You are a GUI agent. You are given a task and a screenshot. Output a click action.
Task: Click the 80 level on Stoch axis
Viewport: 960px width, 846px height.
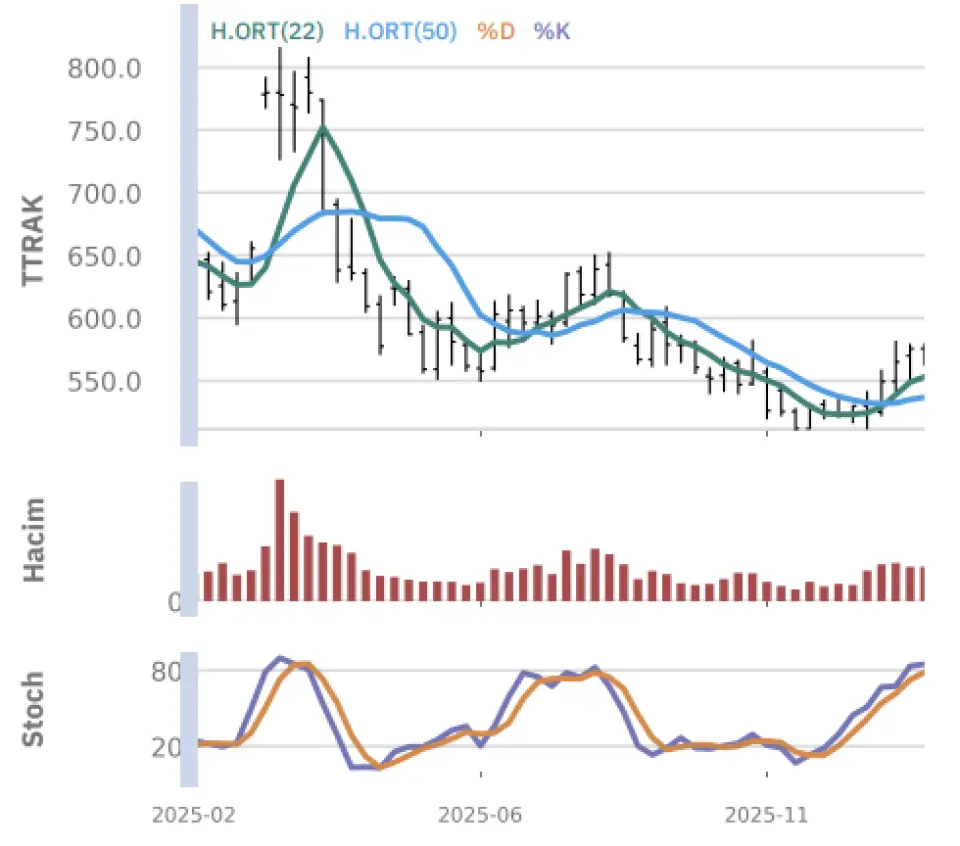tap(165, 671)
